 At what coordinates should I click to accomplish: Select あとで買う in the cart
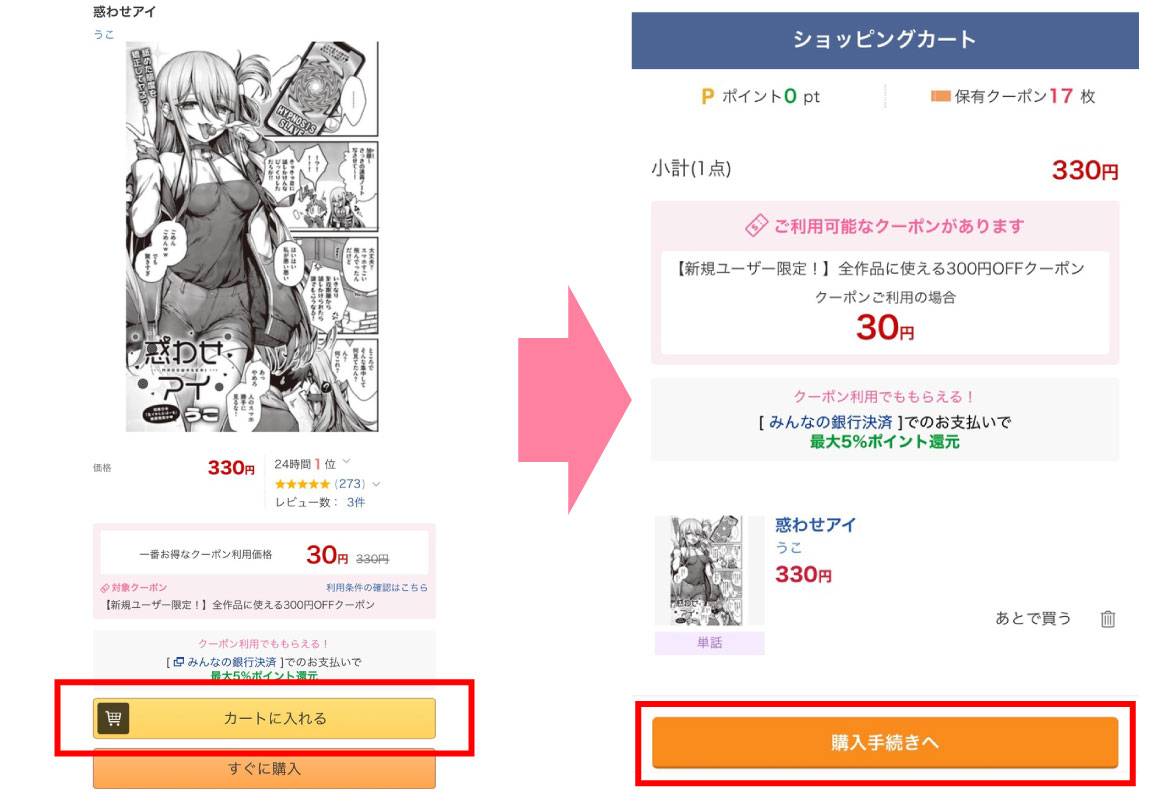coord(1033,618)
